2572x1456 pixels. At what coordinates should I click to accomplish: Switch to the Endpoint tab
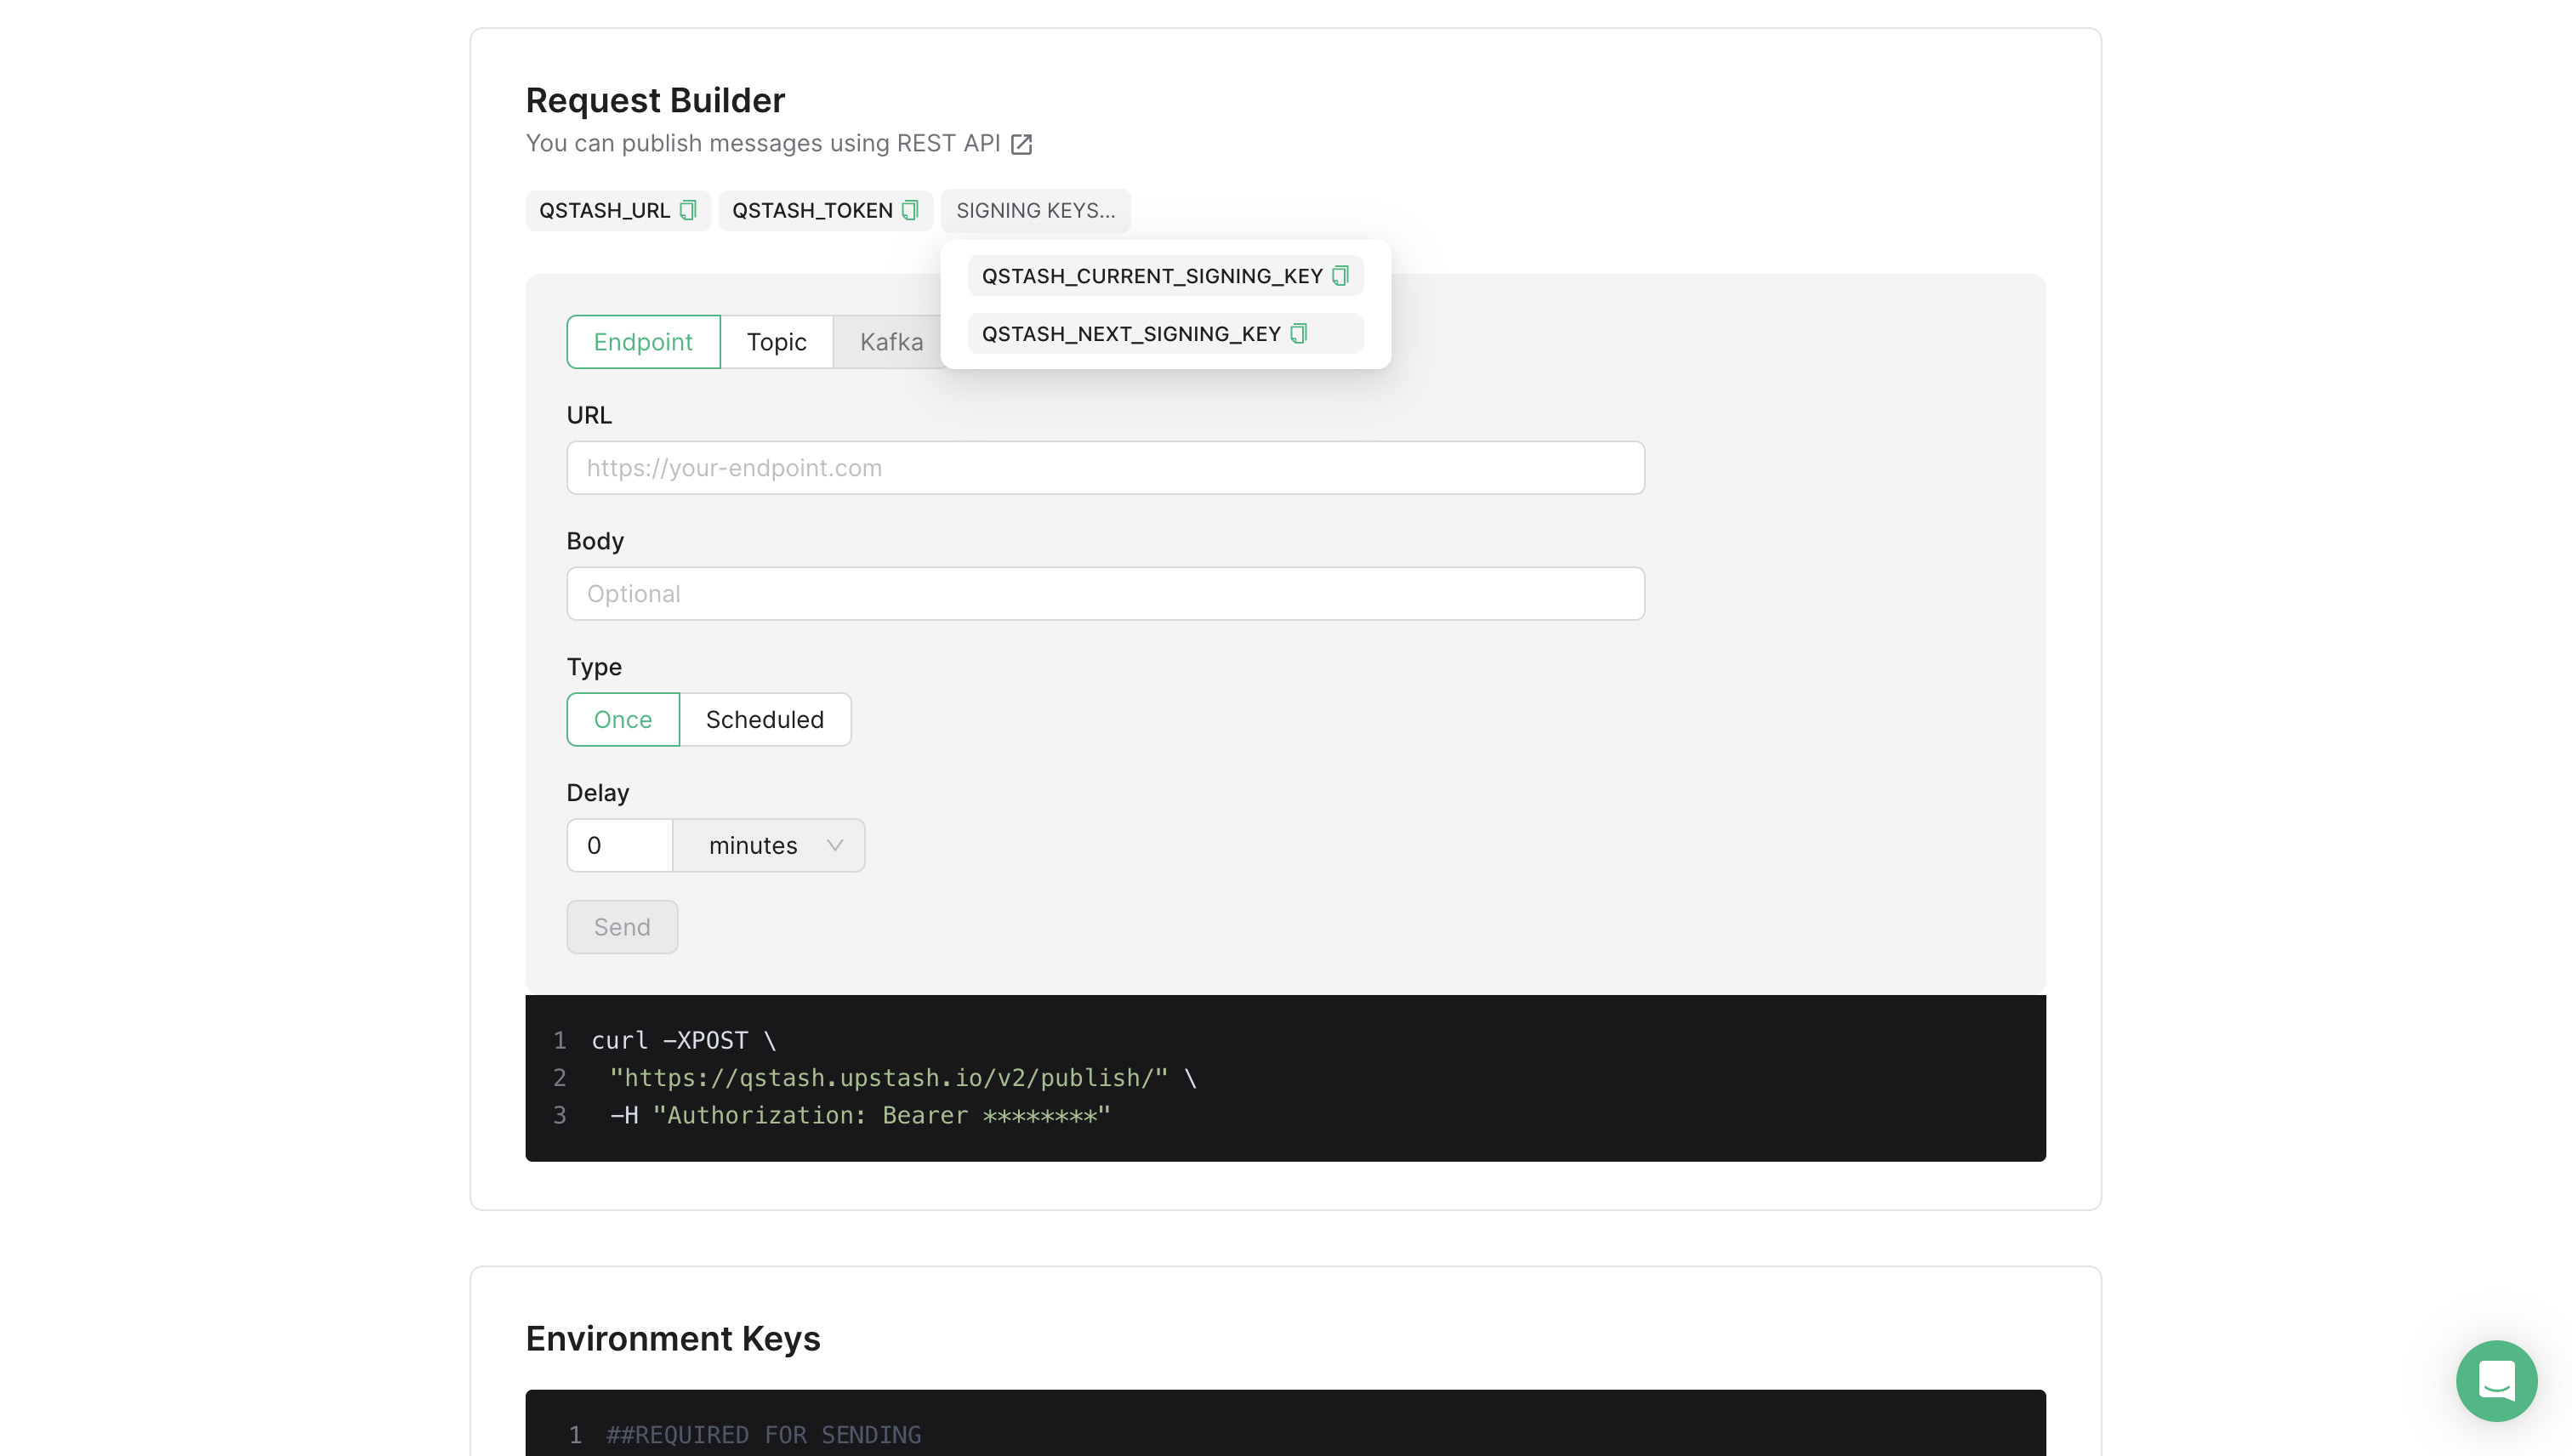(641, 341)
